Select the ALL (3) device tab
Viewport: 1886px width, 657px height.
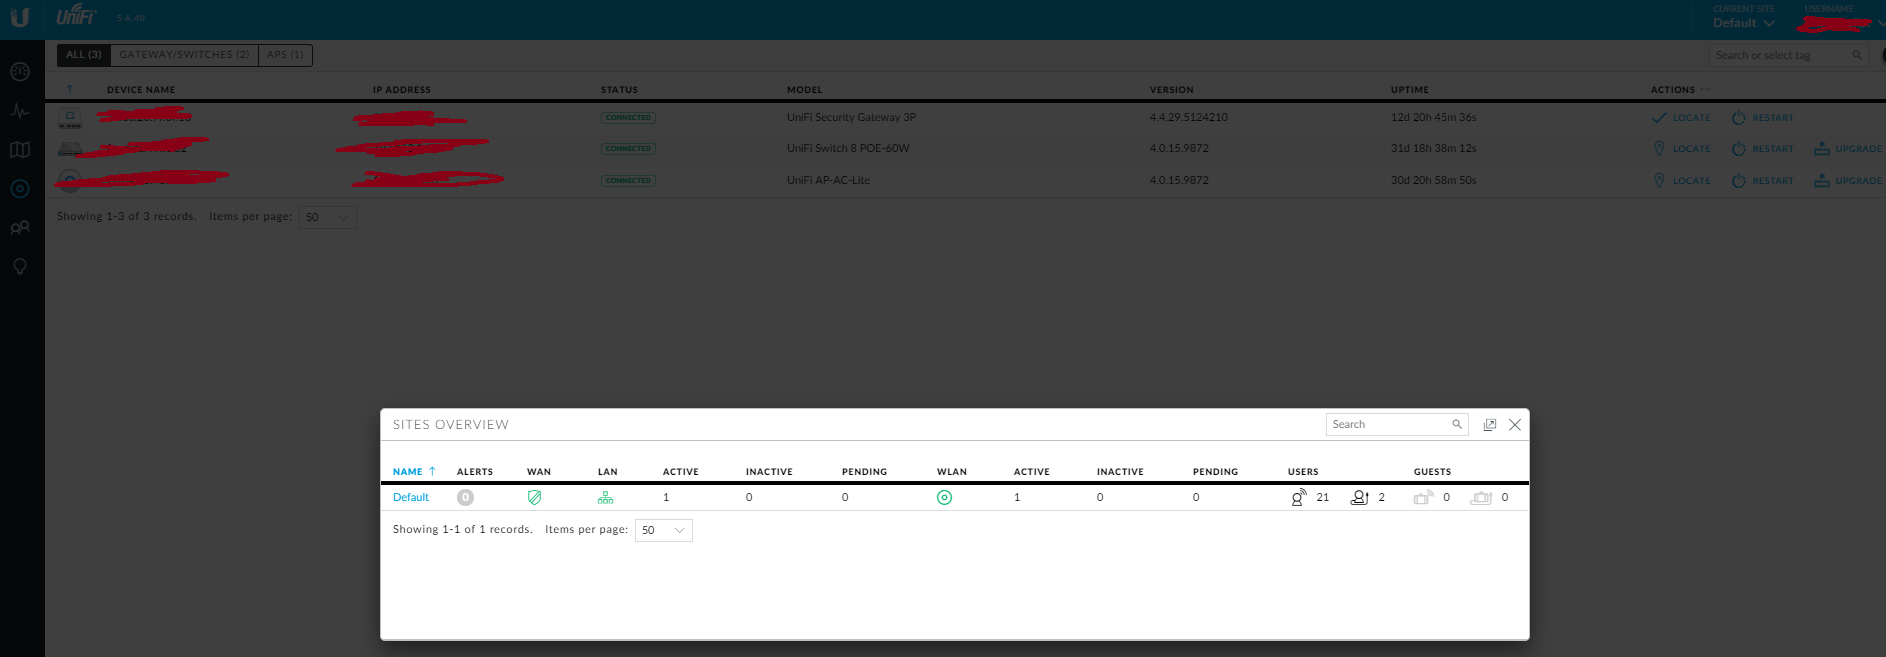tap(84, 55)
